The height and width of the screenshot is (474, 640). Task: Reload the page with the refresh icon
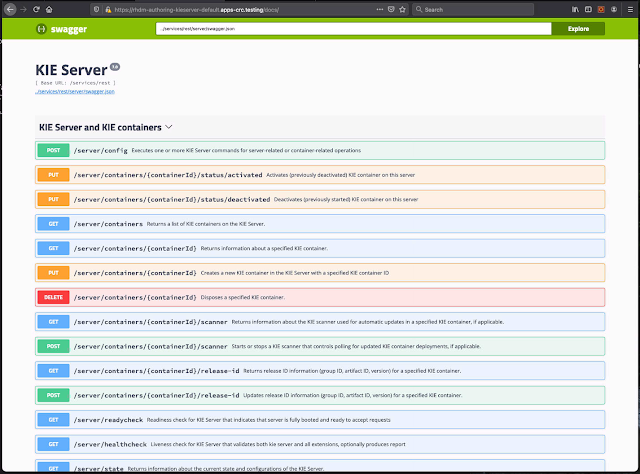[x=36, y=9]
